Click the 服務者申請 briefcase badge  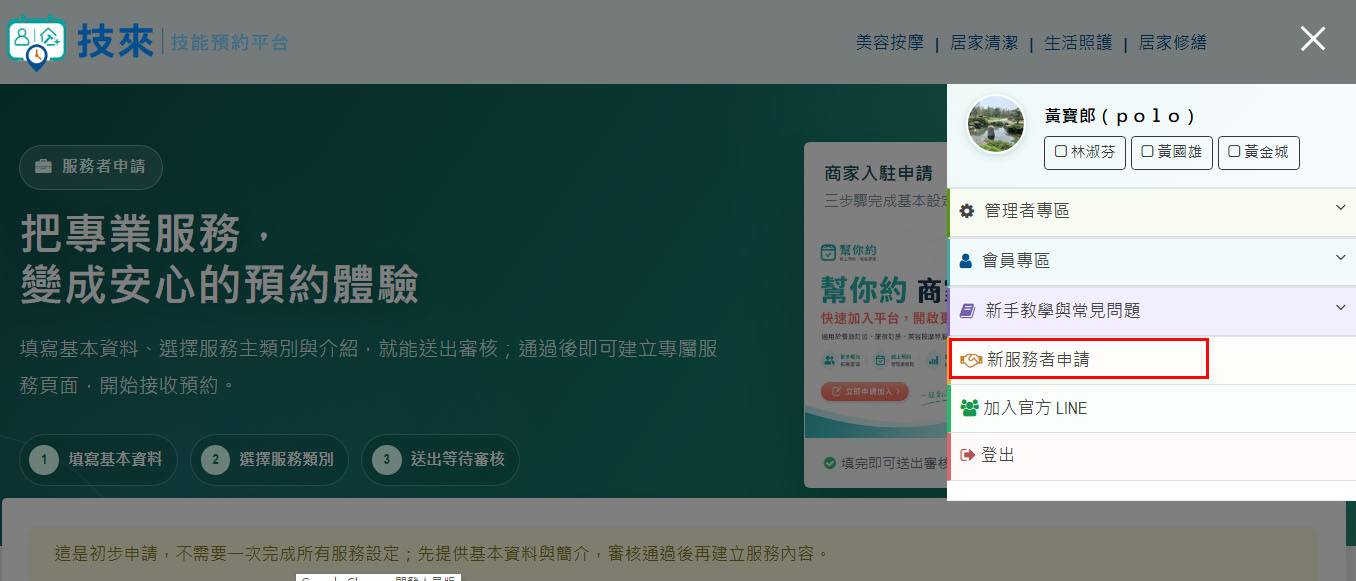click(x=91, y=167)
